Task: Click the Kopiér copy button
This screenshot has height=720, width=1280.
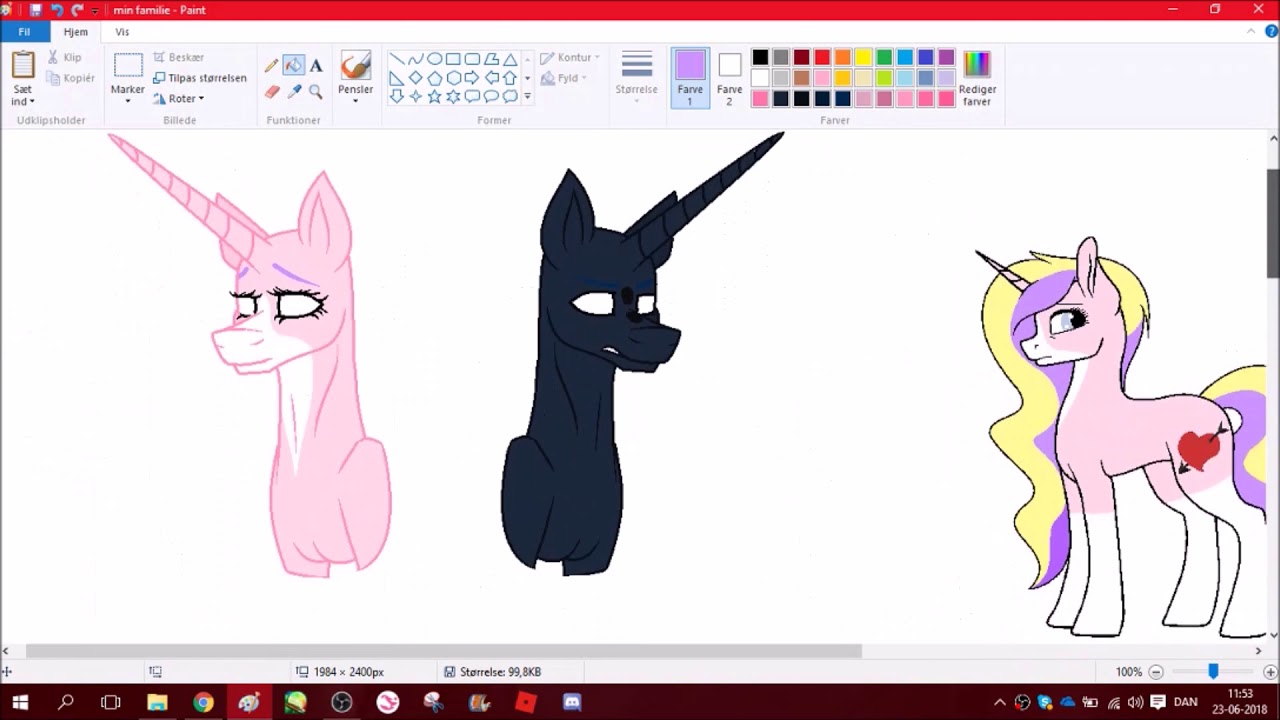Action: (x=70, y=78)
